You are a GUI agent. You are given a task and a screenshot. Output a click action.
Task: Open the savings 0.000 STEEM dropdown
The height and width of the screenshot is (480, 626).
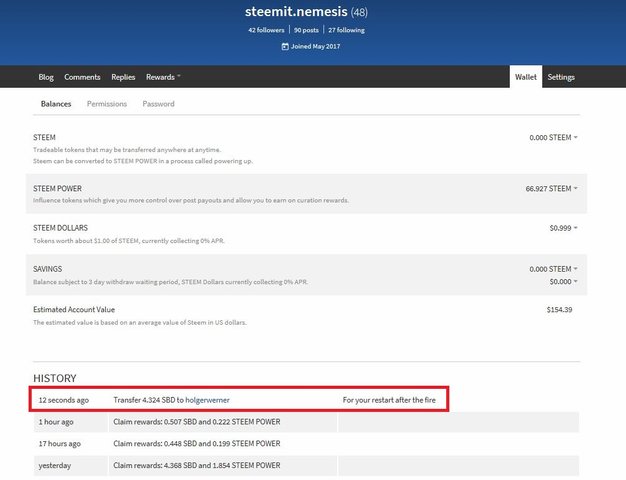[553, 269]
